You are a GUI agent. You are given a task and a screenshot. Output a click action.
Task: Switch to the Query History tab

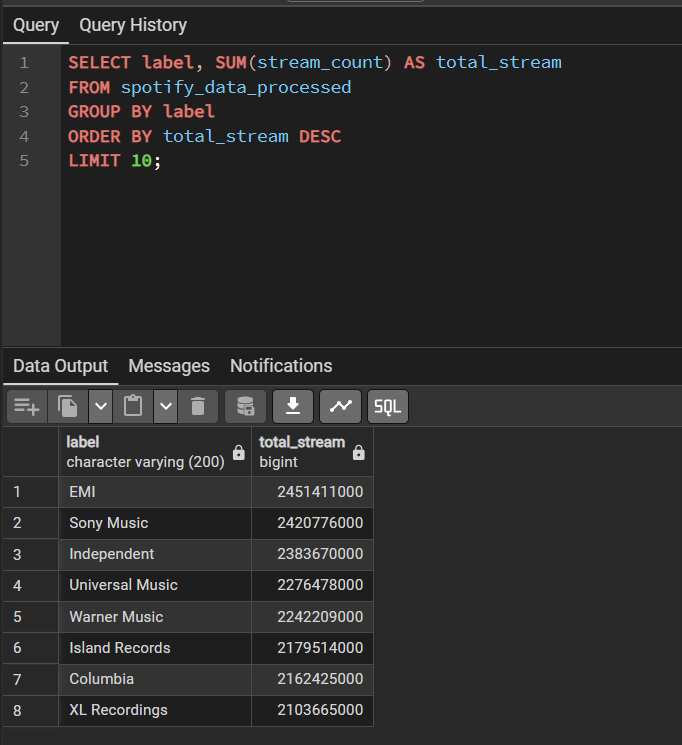(133, 25)
